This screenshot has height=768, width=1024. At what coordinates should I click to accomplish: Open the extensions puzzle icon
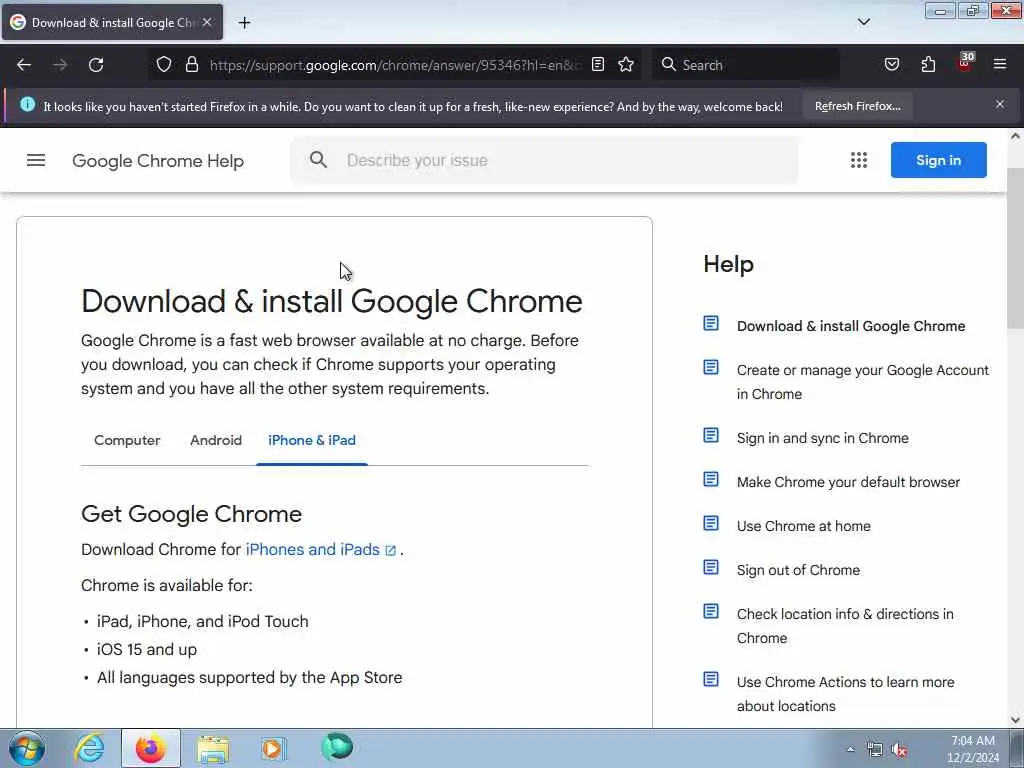coord(928,65)
